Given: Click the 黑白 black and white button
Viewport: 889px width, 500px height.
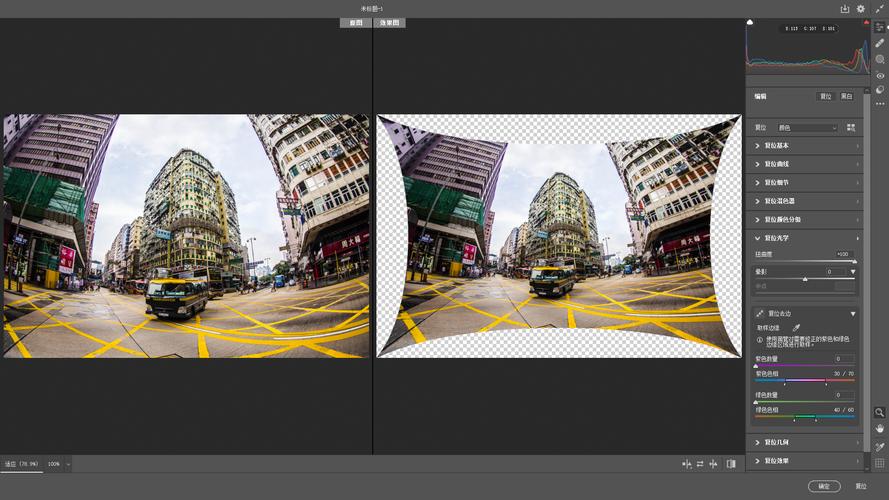Looking at the screenshot, I should (x=846, y=96).
